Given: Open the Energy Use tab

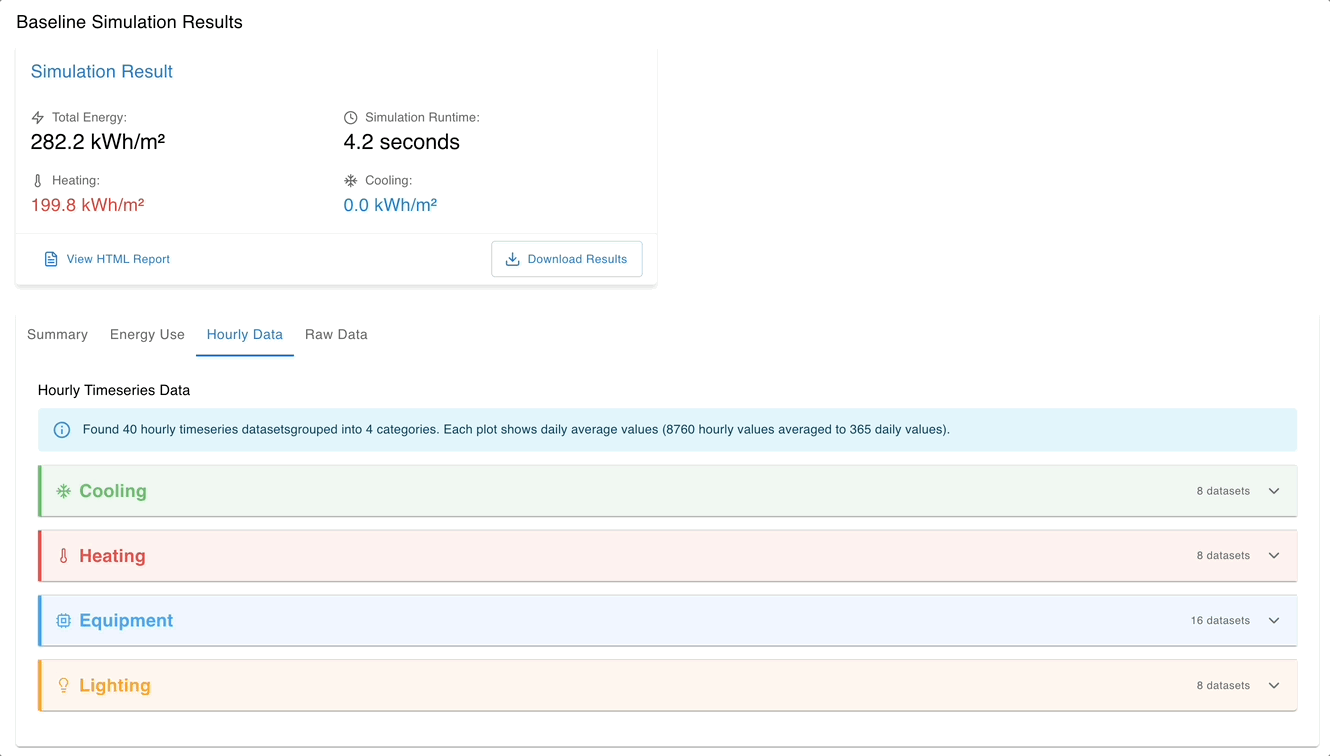Looking at the screenshot, I should pos(147,335).
